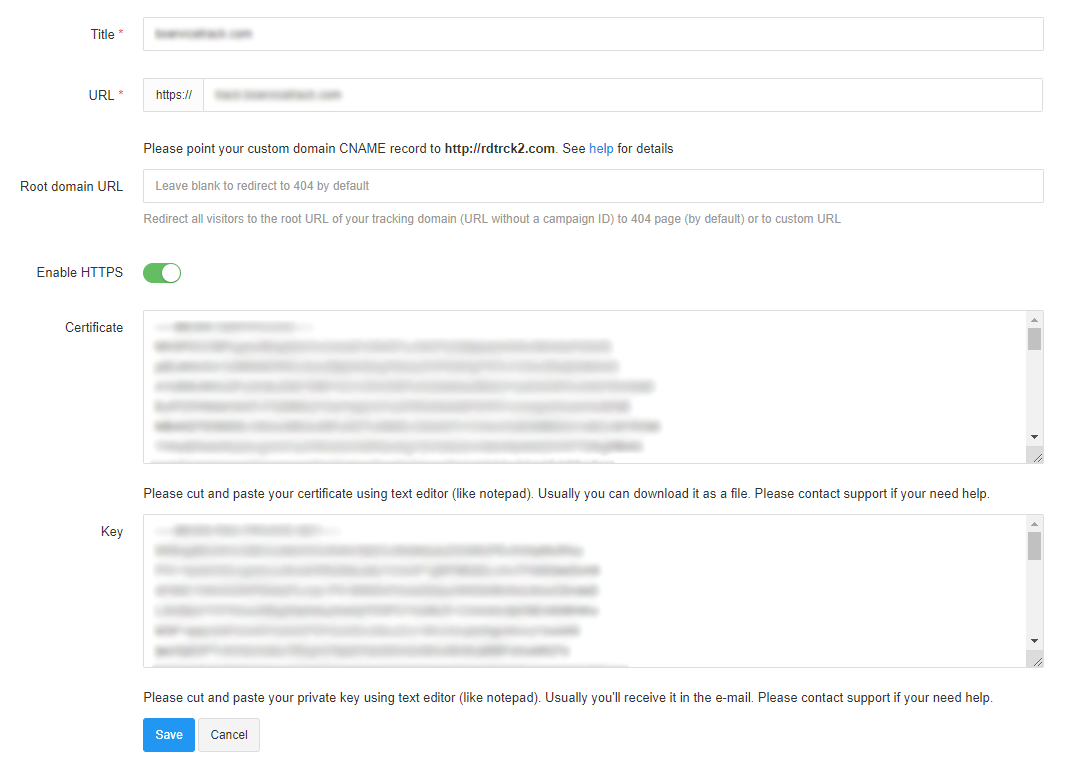Click the Key scrollbar down arrow
1076x763 pixels.
1034,641
